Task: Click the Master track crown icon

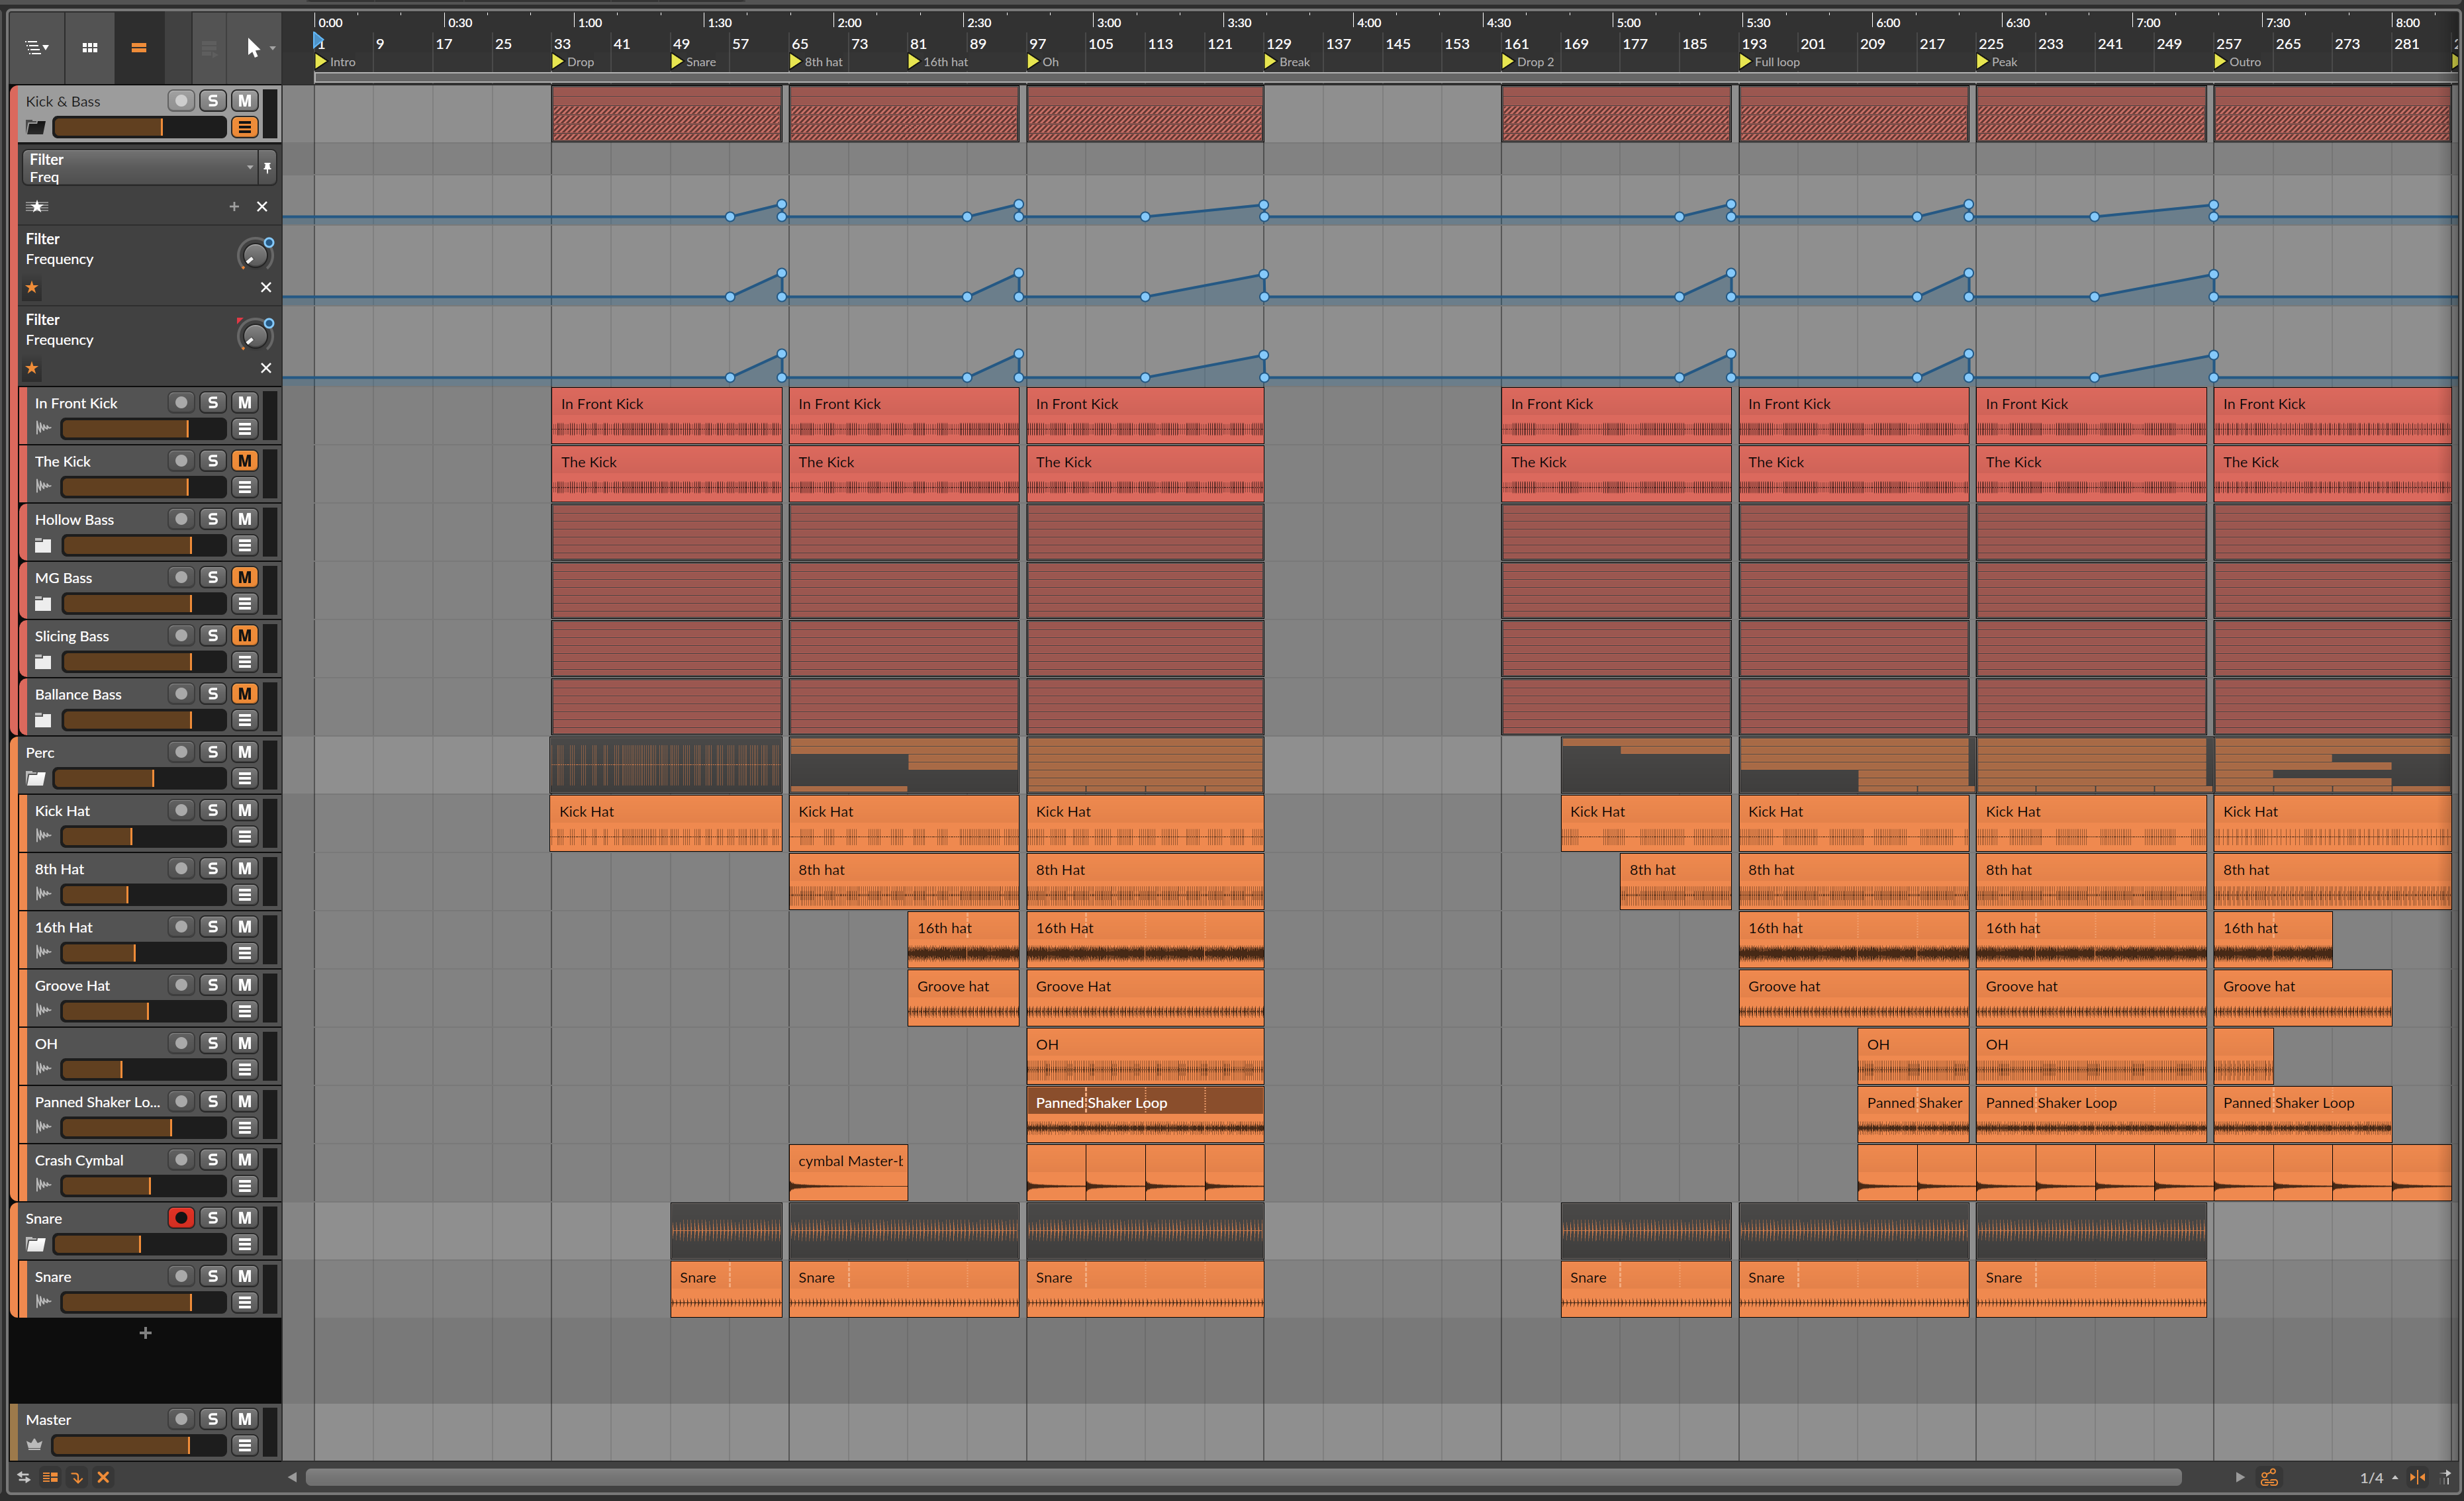Action: point(35,1445)
